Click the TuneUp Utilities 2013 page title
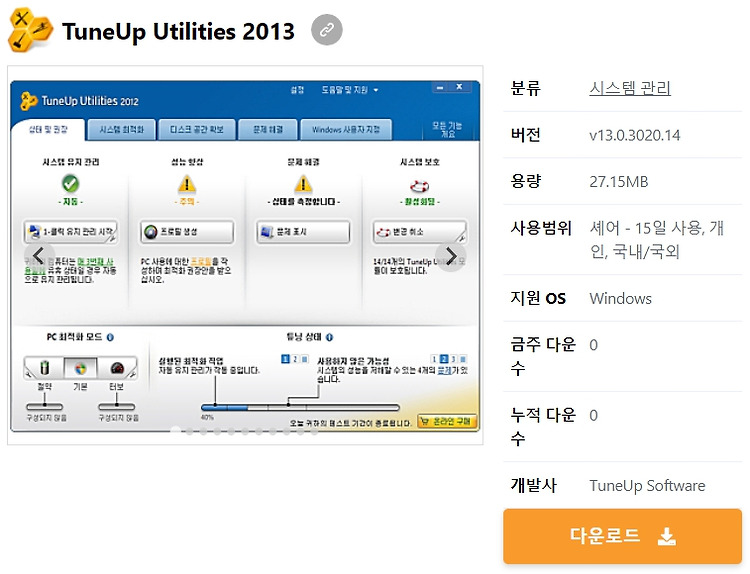 pyautogui.click(x=178, y=32)
